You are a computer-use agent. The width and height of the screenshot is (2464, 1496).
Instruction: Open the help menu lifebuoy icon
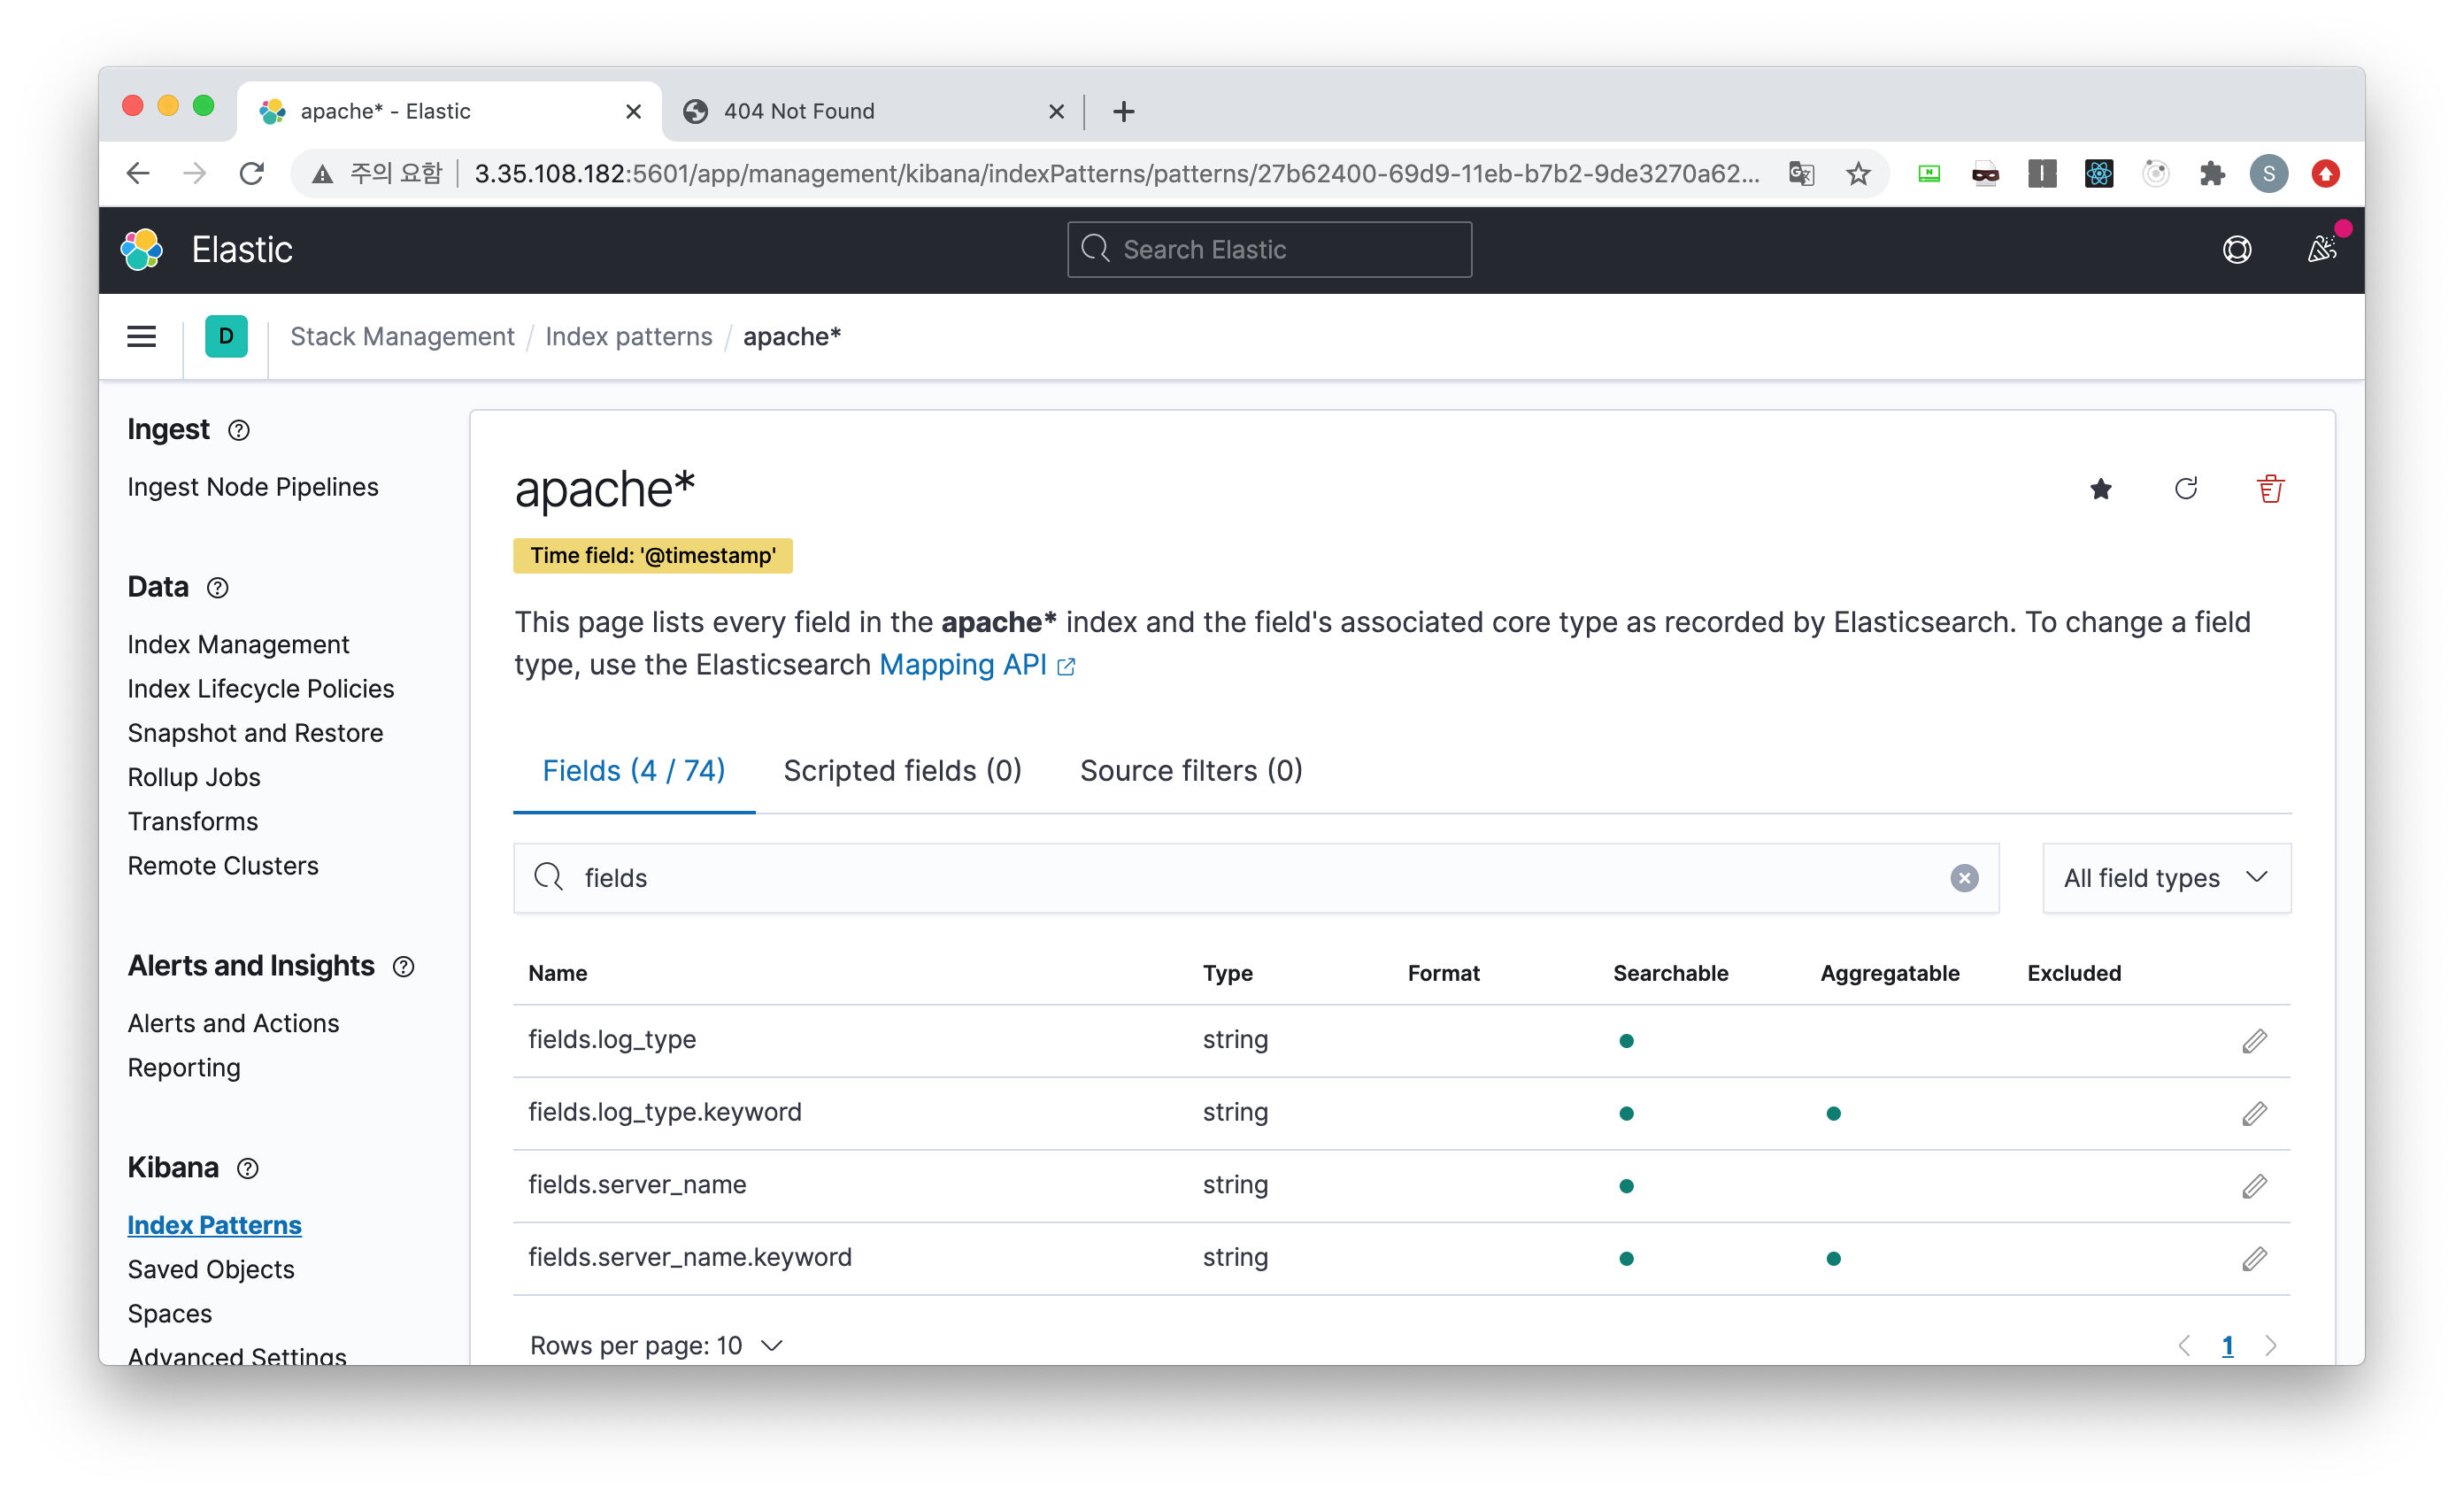(2237, 249)
